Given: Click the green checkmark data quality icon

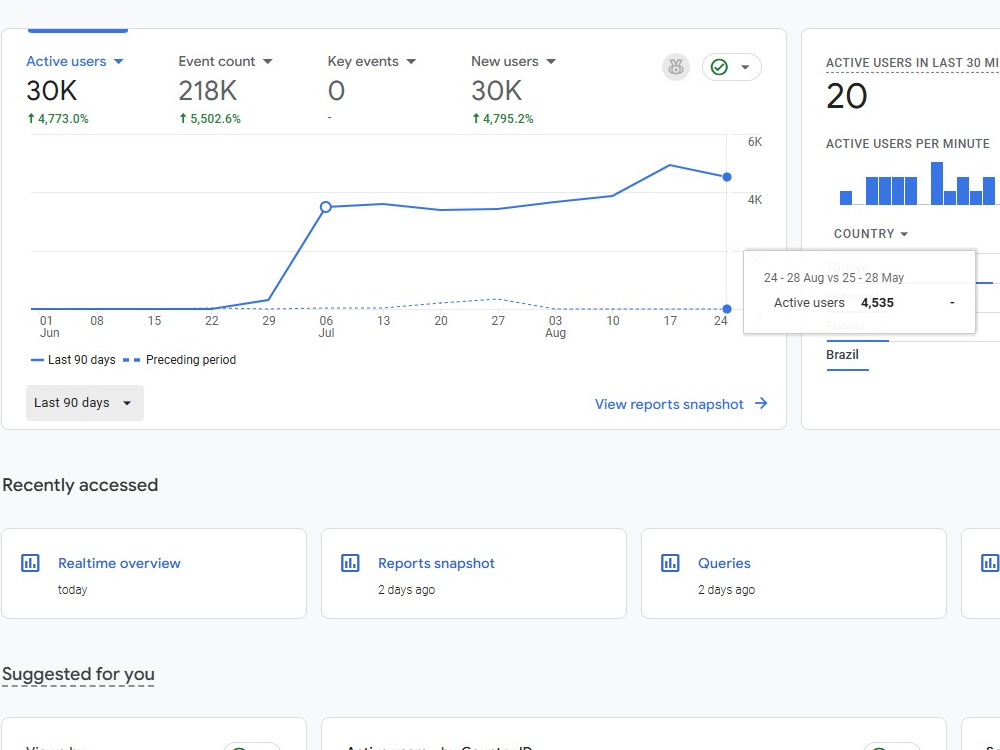Looking at the screenshot, I should pyautogui.click(x=719, y=67).
